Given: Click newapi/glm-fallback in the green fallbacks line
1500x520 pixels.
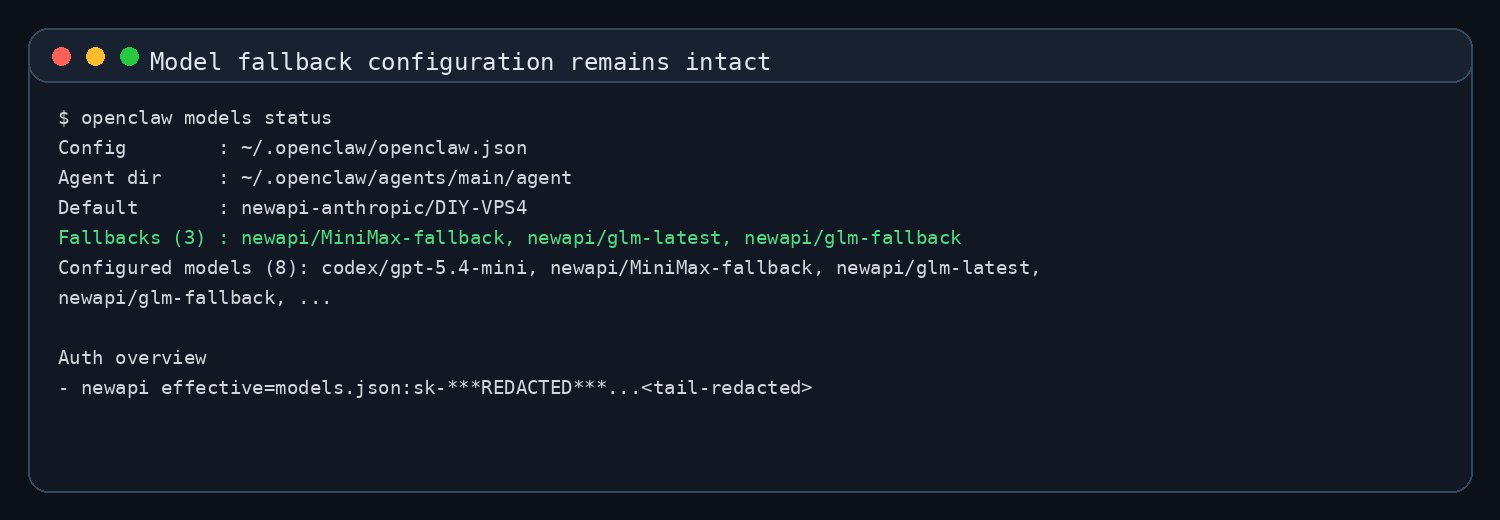Looking at the screenshot, I should pyautogui.click(x=853, y=238).
